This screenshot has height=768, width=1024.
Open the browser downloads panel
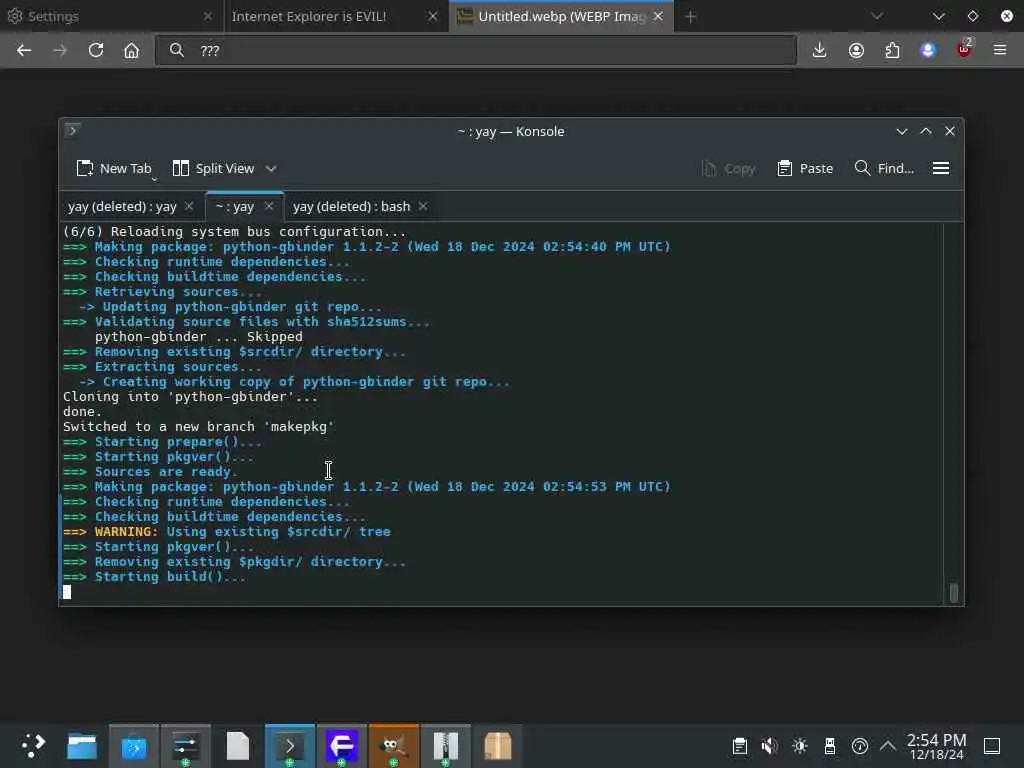[x=820, y=50]
